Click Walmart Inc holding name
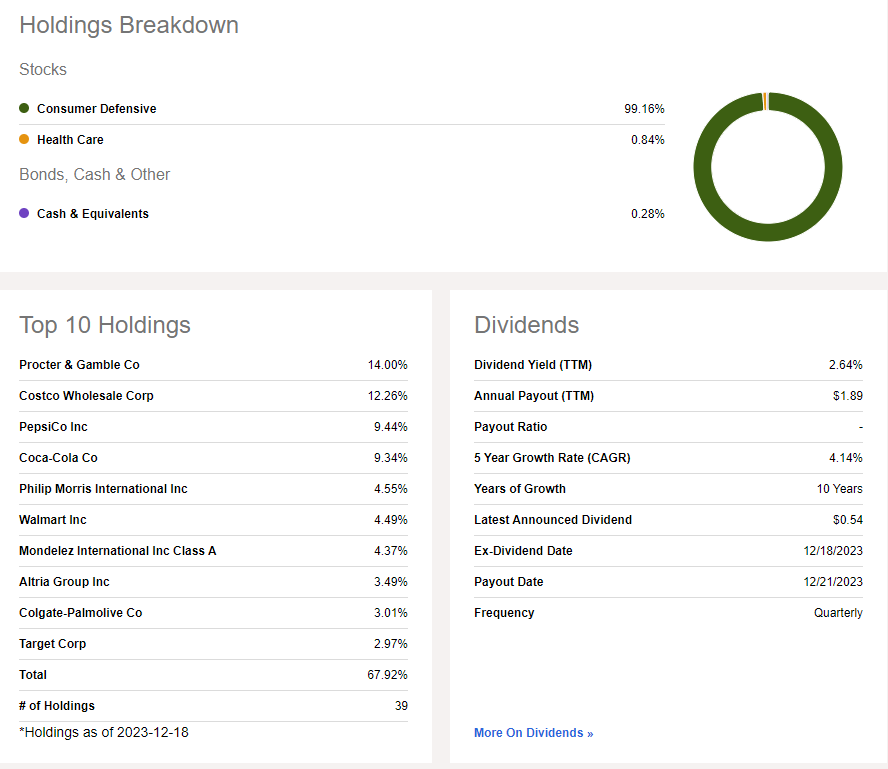Screen dimensions: 888x769 coord(53,520)
